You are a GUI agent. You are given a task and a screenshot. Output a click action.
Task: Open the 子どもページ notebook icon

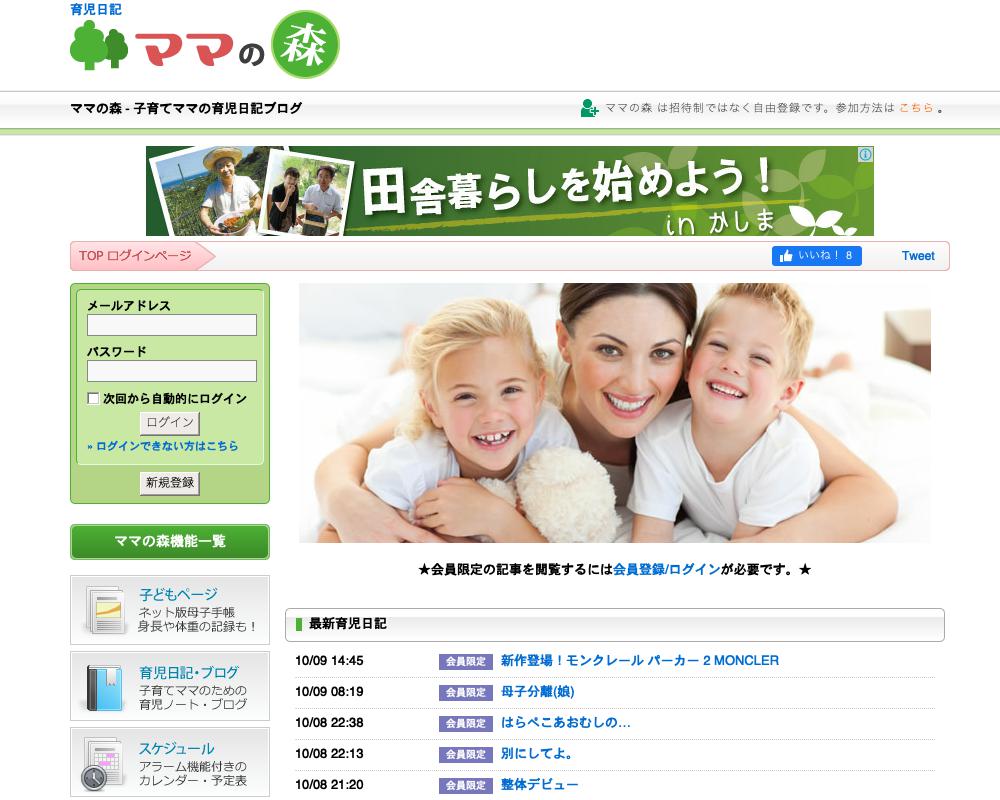[x=104, y=610]
